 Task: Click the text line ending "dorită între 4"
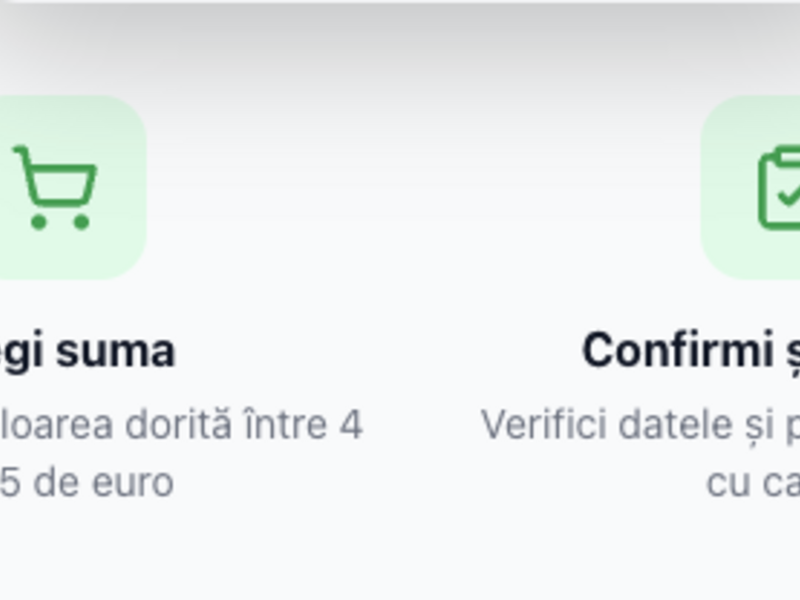180,425
